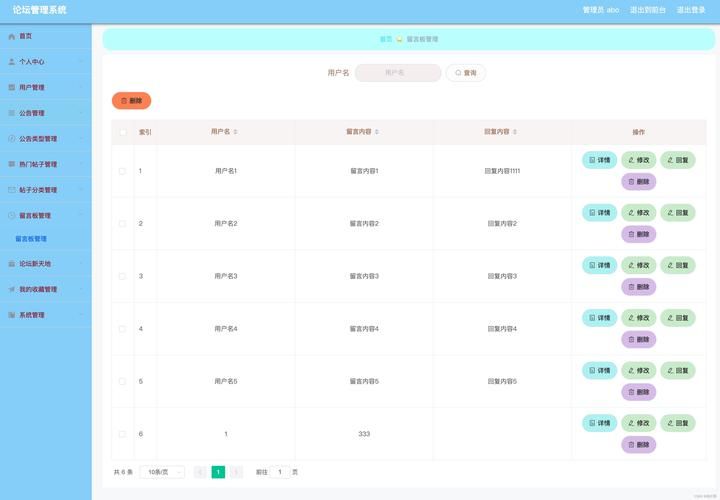Click the 我的收藏管理 sidebar icon
The image size is (720, 500).
tap(12, 289)
